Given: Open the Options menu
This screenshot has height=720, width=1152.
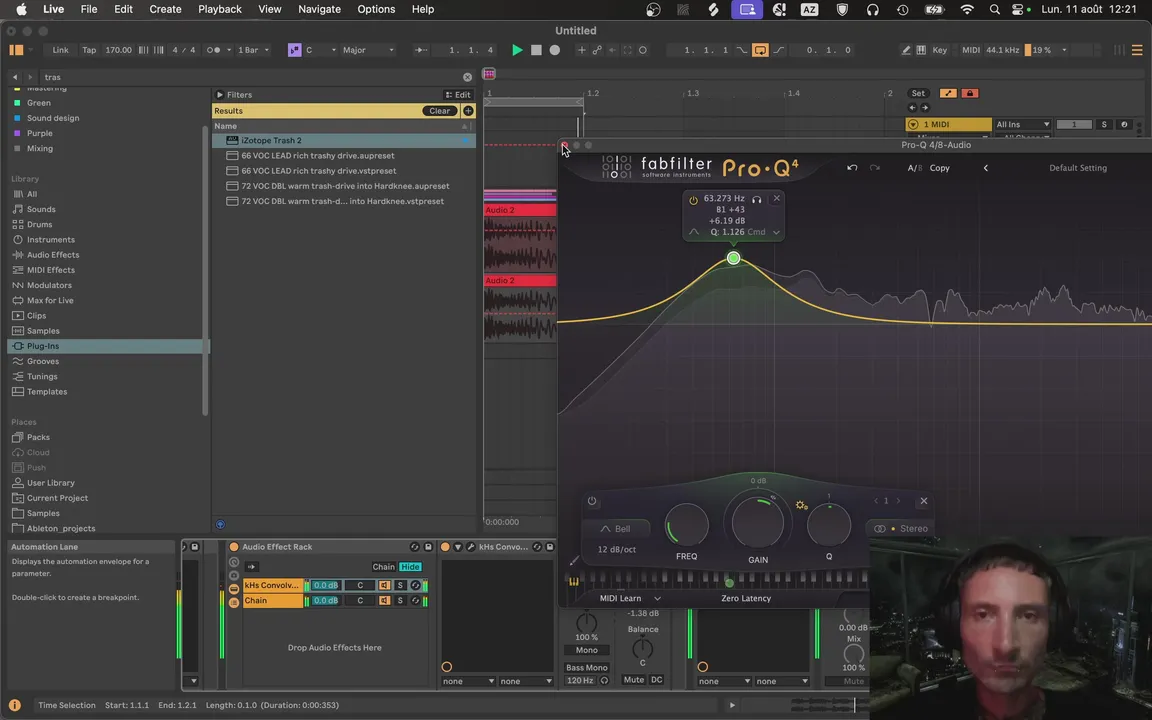Looking at the screenshot, I should click(x=376, y=10).
